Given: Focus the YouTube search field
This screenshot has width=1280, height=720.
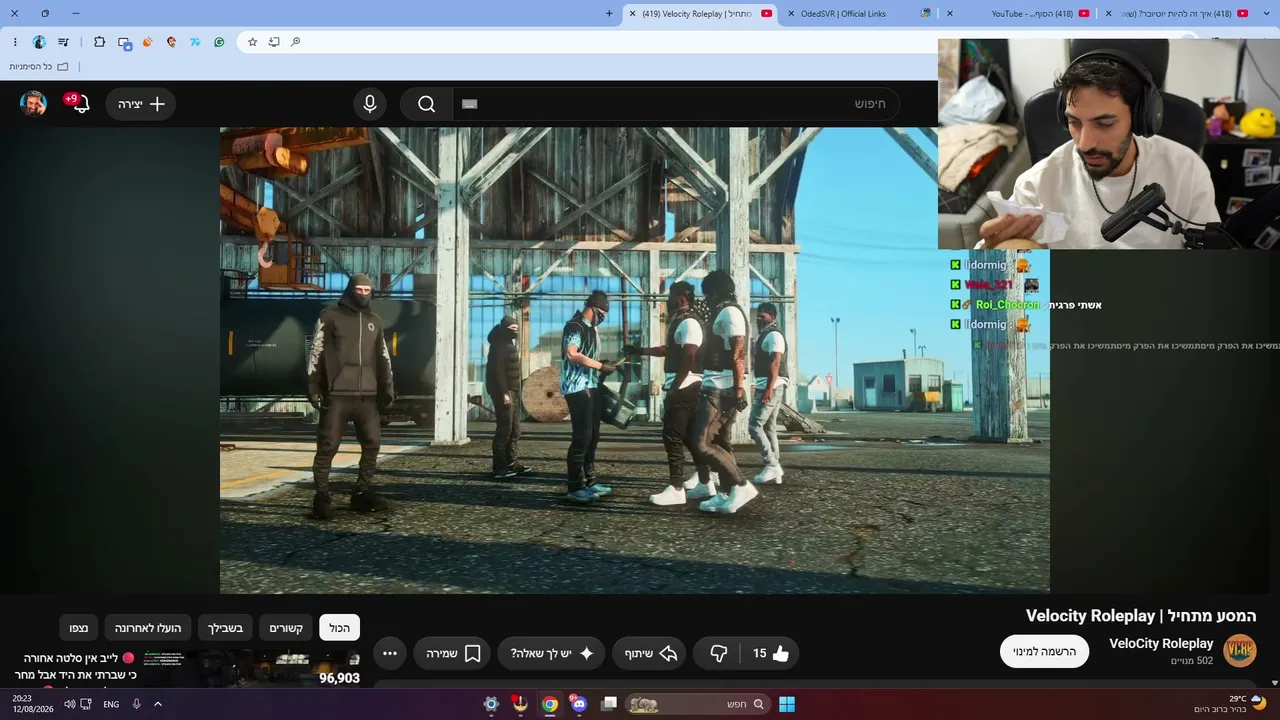Looking at the screenshot, I should [x=676, y=104].
